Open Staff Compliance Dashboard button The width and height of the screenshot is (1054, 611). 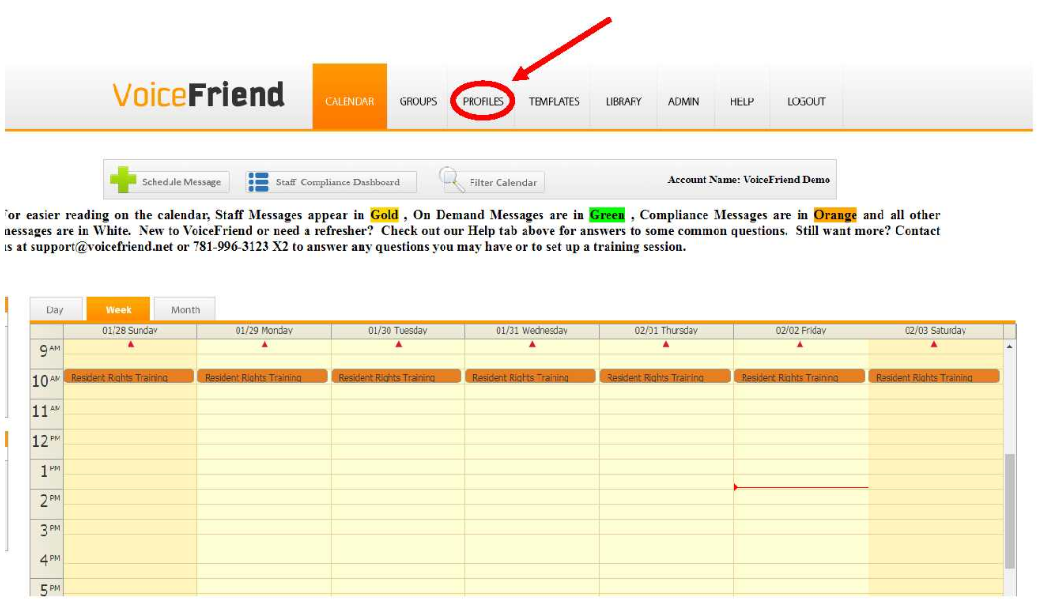click(331, 182)
